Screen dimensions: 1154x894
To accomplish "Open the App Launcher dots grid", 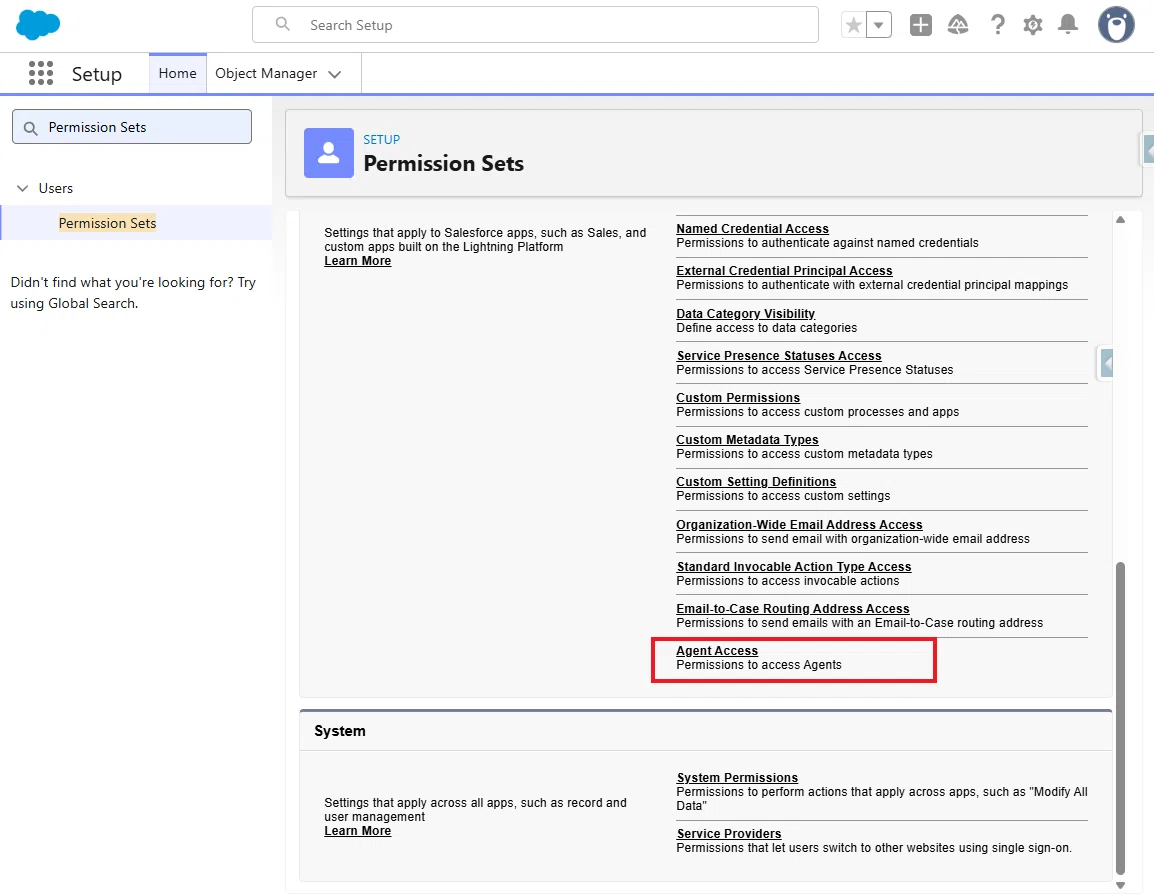I will 40,73.
